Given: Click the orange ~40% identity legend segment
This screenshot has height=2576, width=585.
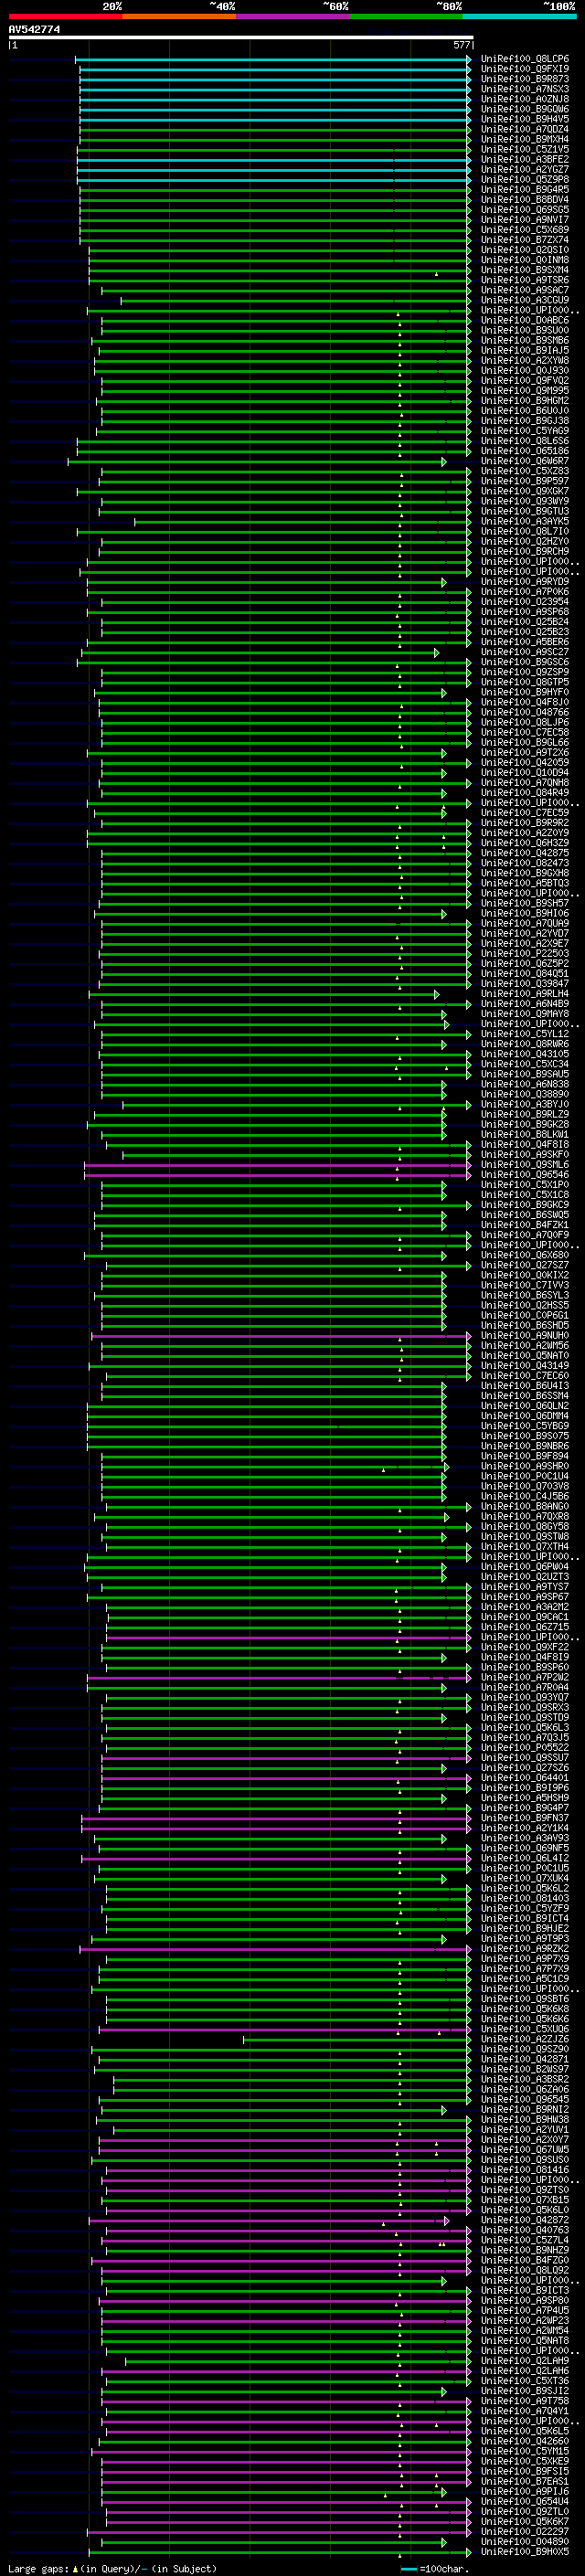Looking at the screenshot, I should pyautogui.click(x=179, y=16).
